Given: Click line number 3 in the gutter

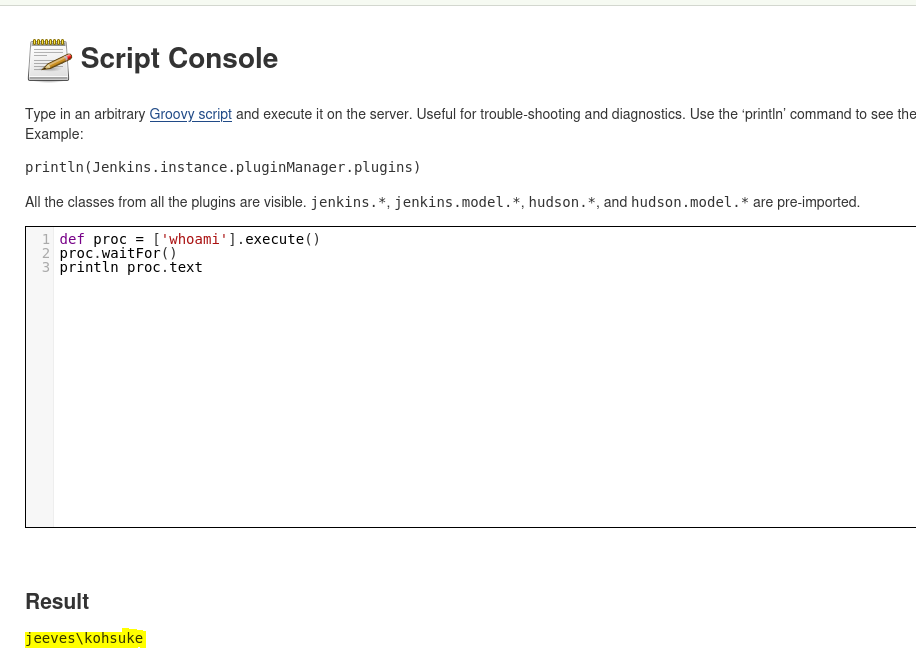Looking at the screenshot, I should click(x=46, y=267).
